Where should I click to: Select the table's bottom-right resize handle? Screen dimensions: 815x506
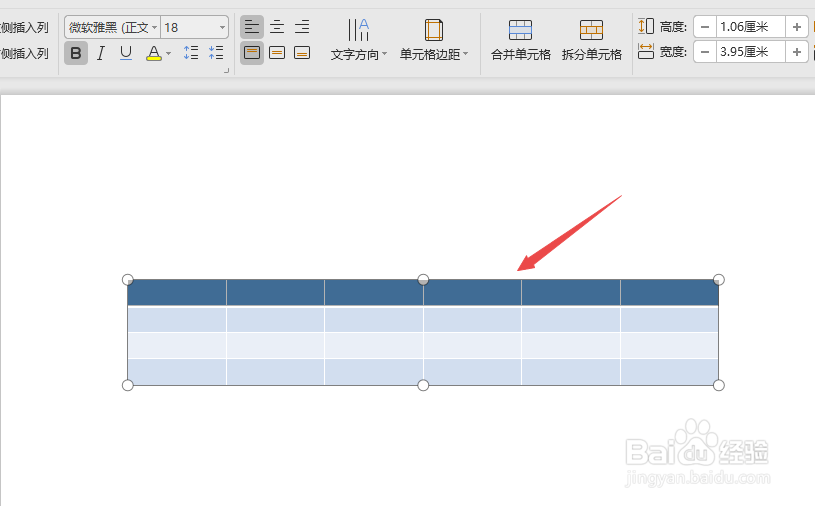[718, 385]
